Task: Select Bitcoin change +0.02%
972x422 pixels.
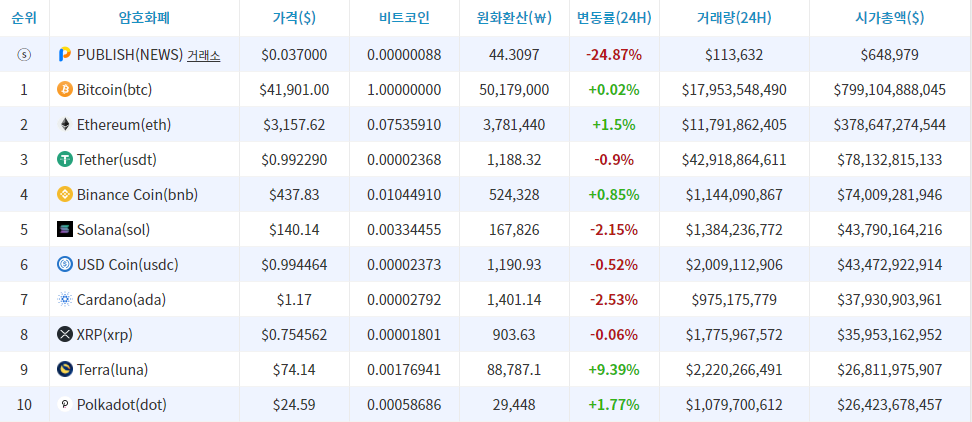Action: (x=614, y=90)
